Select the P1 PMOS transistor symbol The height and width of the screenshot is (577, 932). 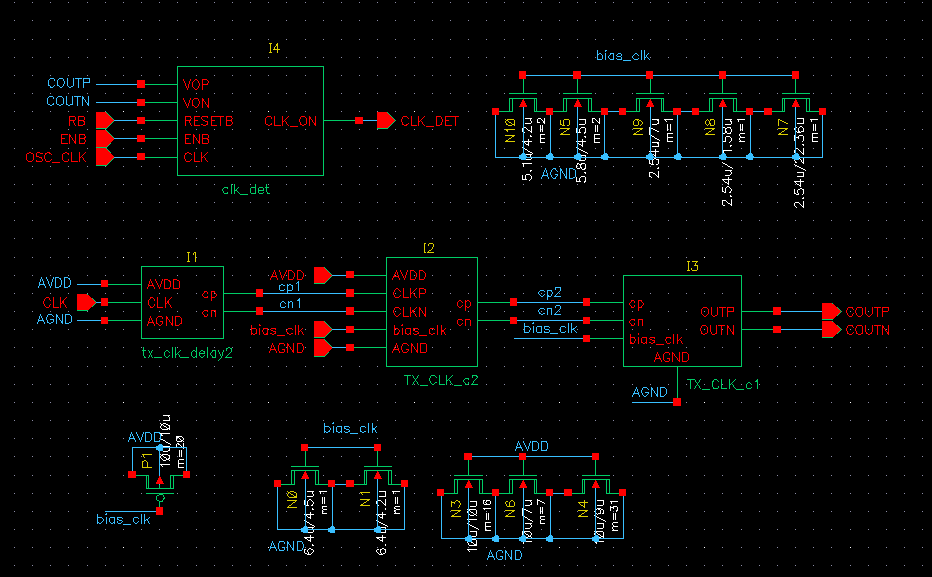pyautogui.click(x=158, y=470)
